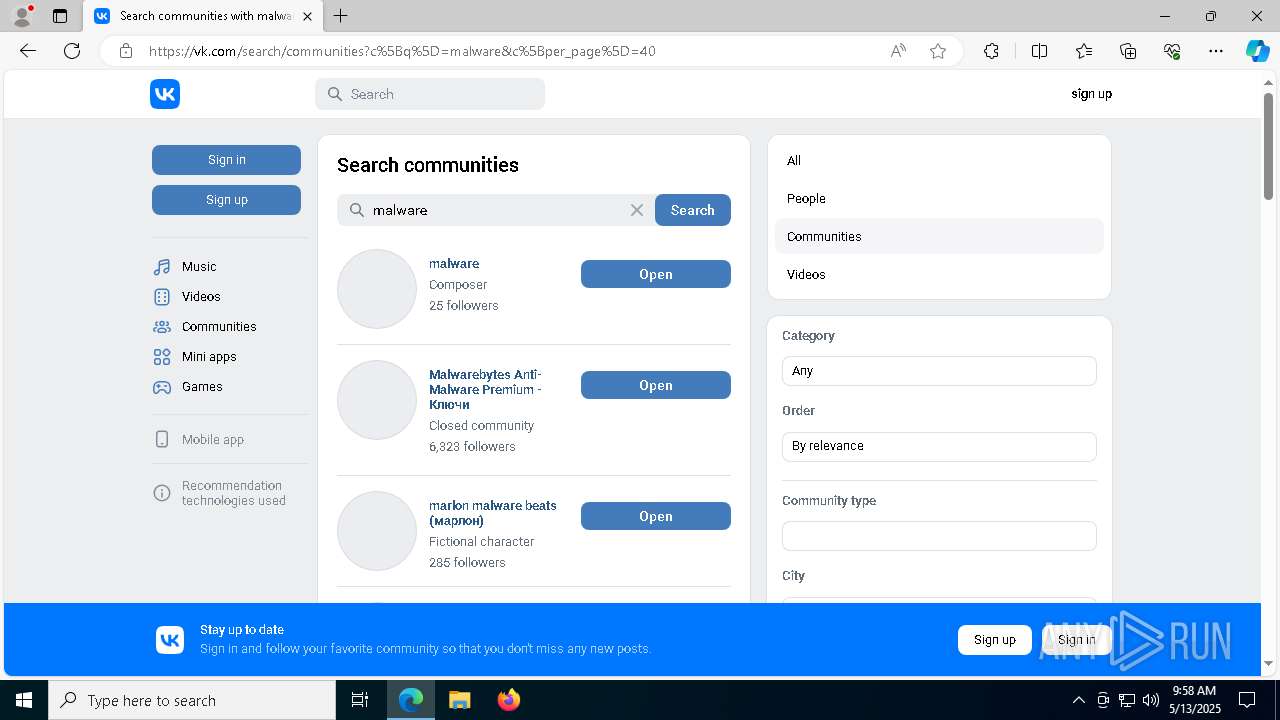Open Browser essentials

[x=1172, y=51]
